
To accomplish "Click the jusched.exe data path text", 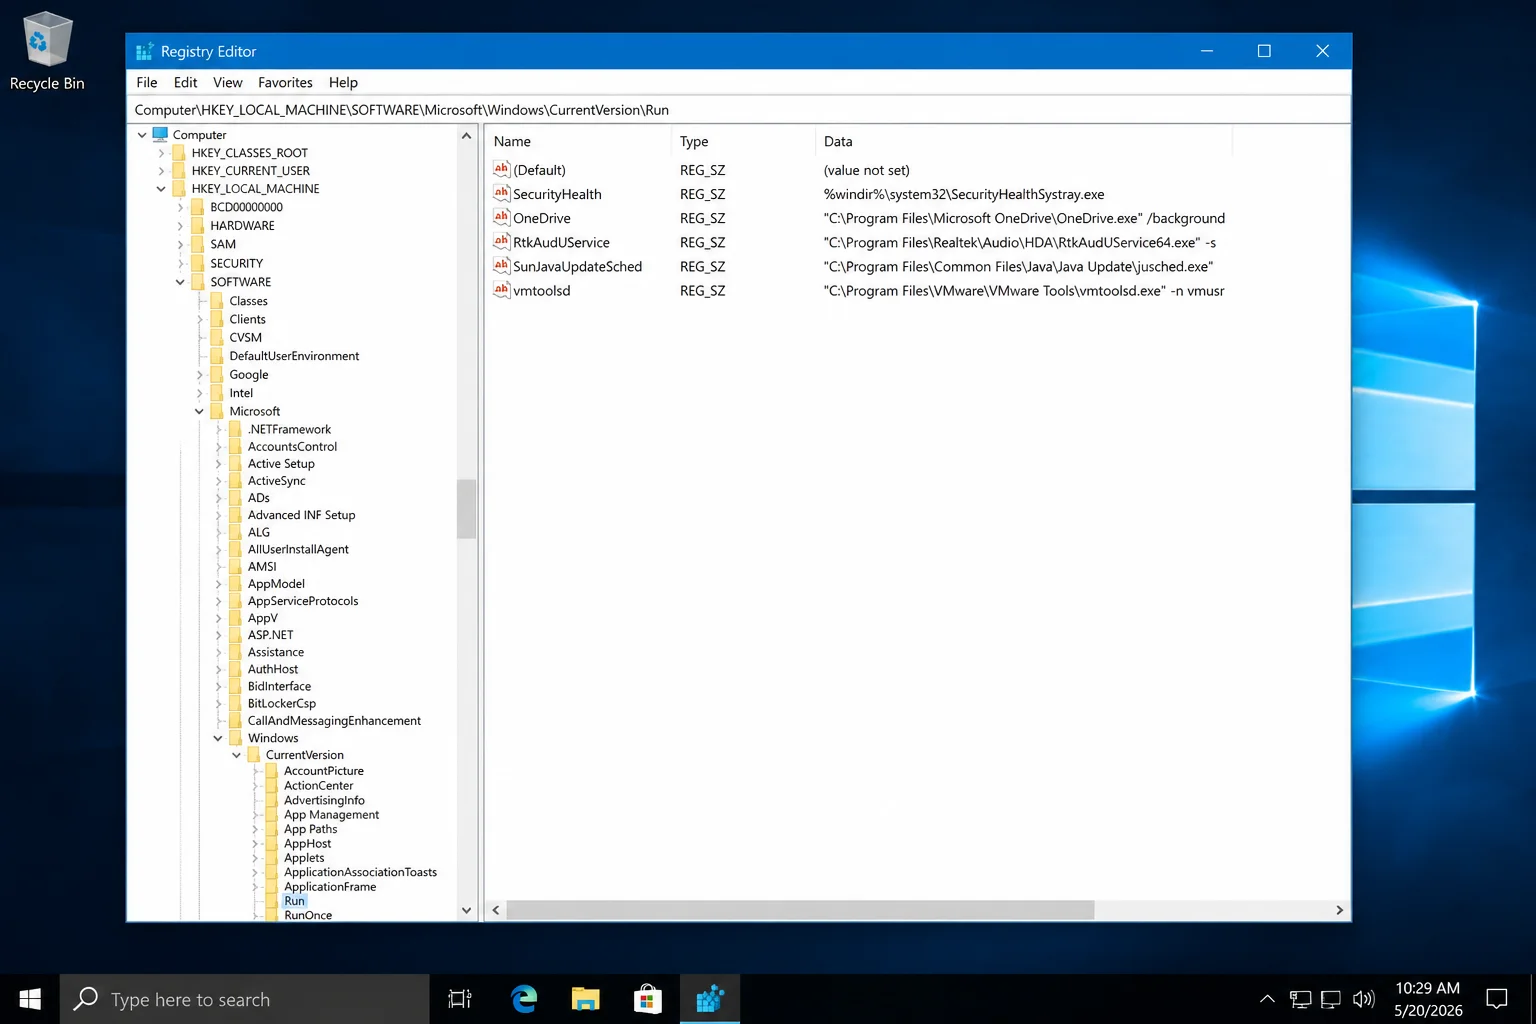I will click(x=1018, y=266).
